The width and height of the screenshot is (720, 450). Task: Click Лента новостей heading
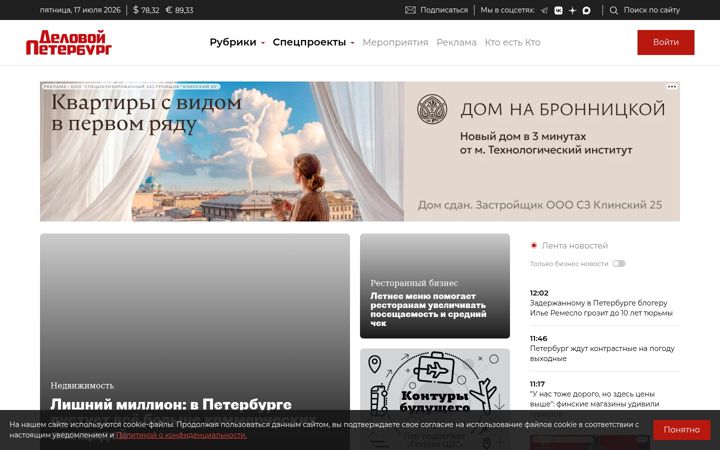[574, 246]
